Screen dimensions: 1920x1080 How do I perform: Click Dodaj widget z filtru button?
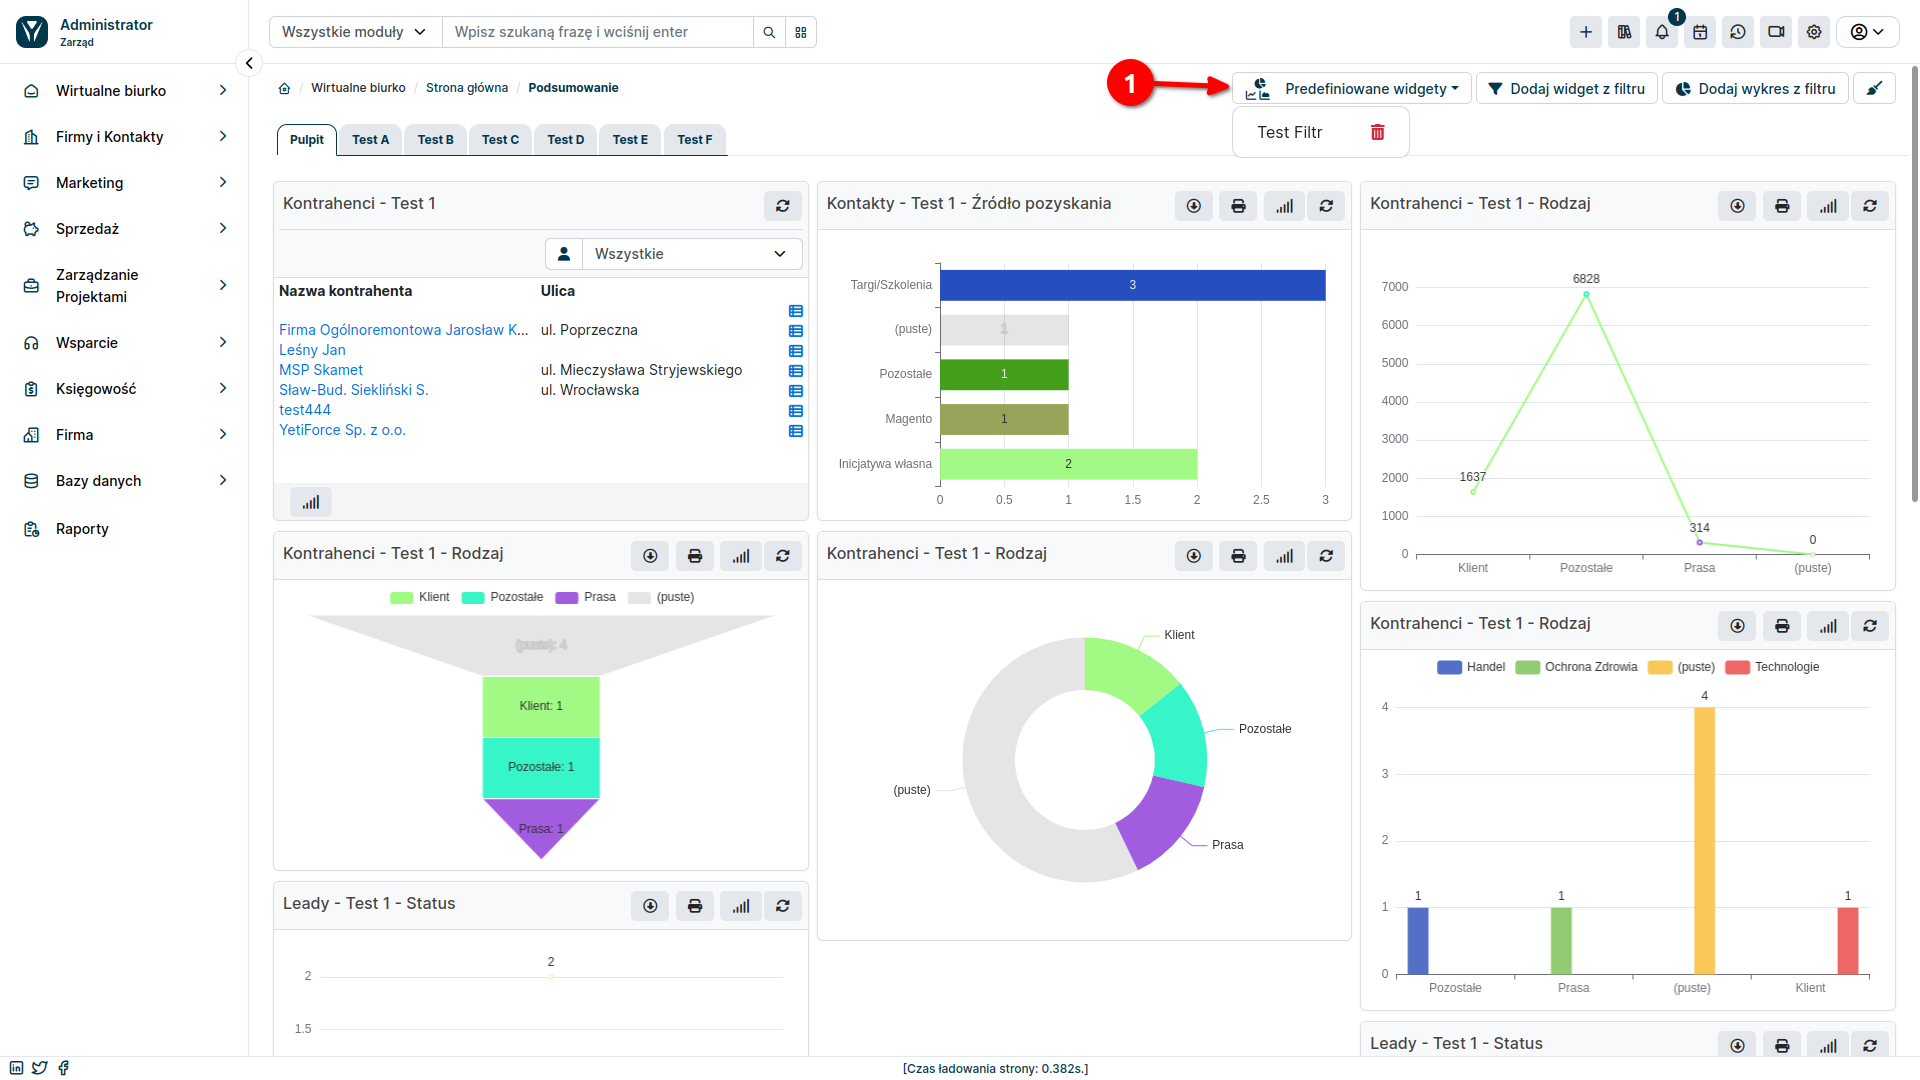(x=1567, y=88)
